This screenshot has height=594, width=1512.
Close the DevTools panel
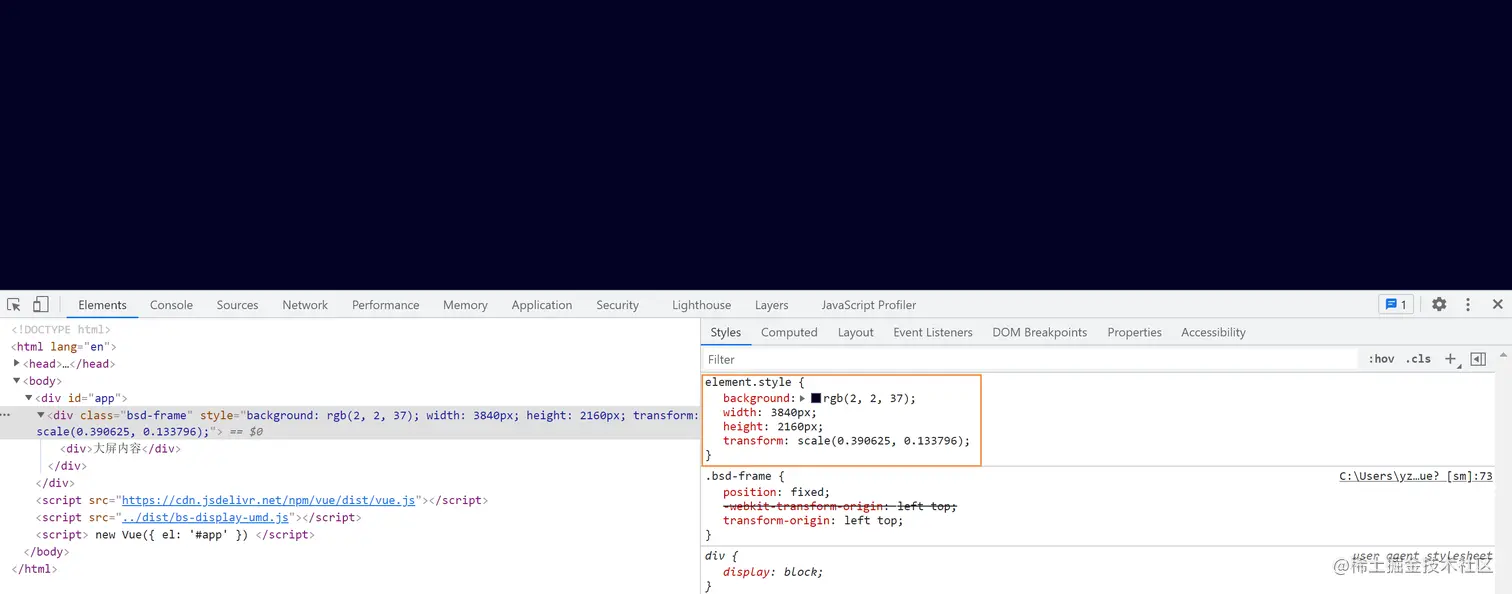[x=1497, y=305]
